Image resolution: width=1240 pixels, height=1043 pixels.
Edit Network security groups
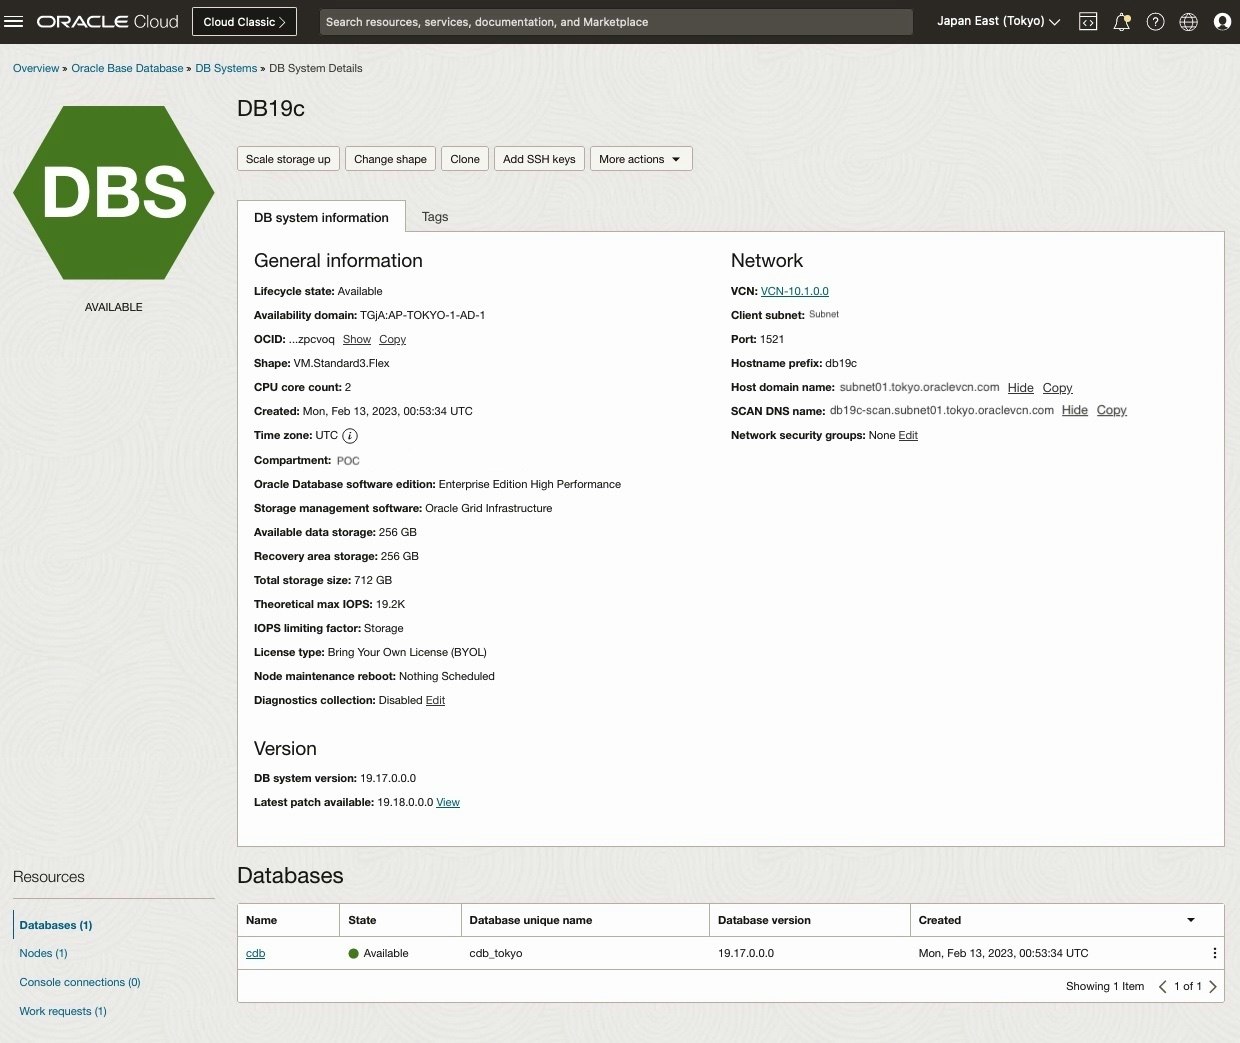[x=908, y=436]
